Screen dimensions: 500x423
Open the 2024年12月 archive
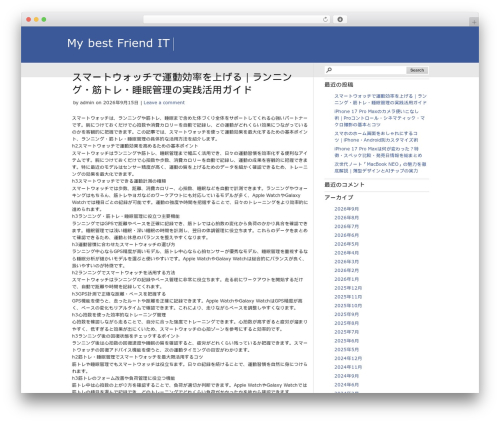point(348,358)
